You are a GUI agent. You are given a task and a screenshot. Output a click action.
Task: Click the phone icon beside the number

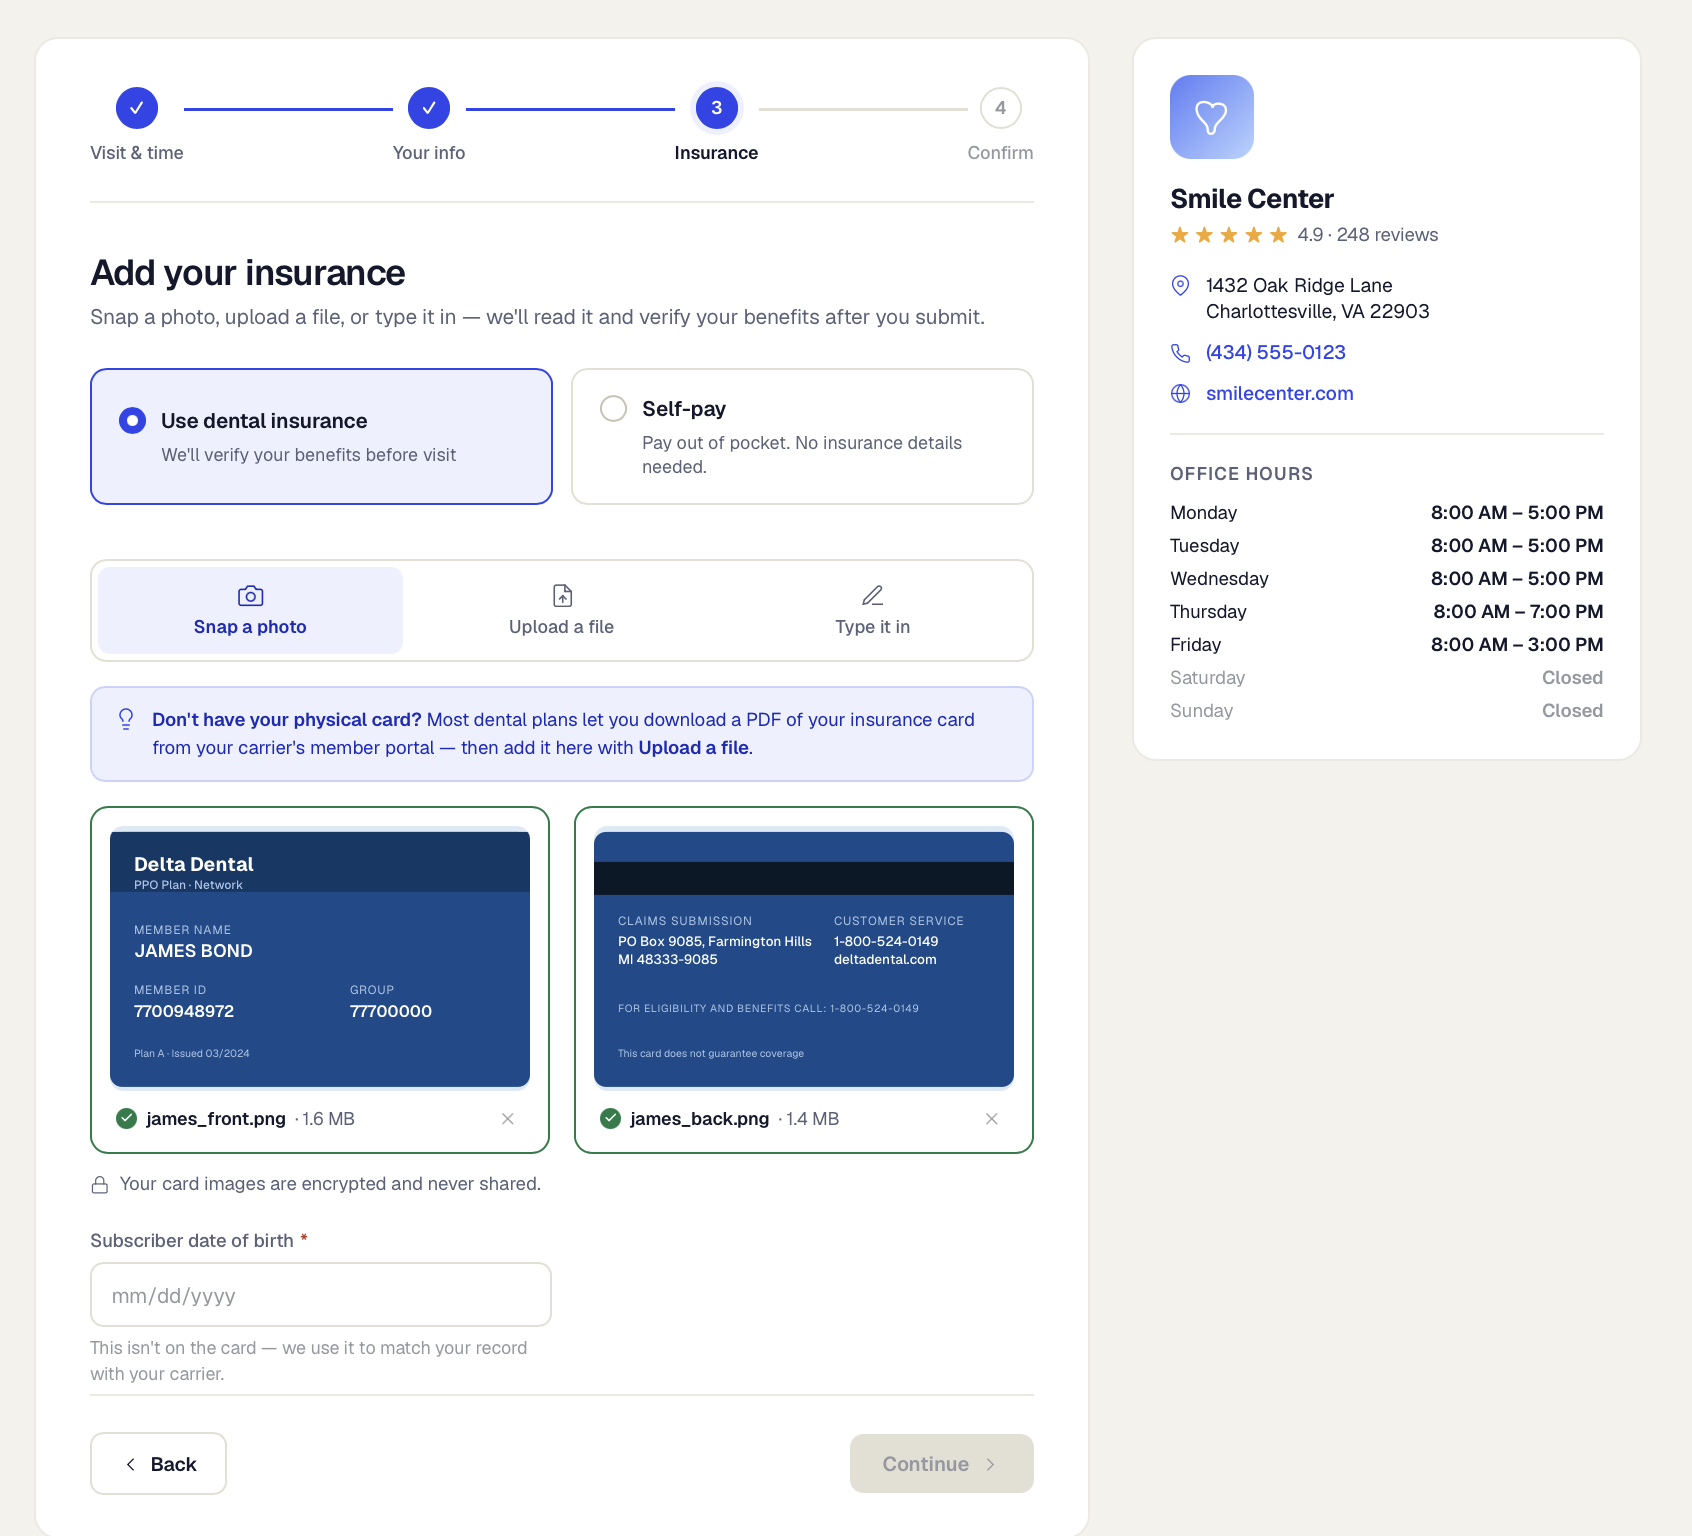coord(1180,353)
